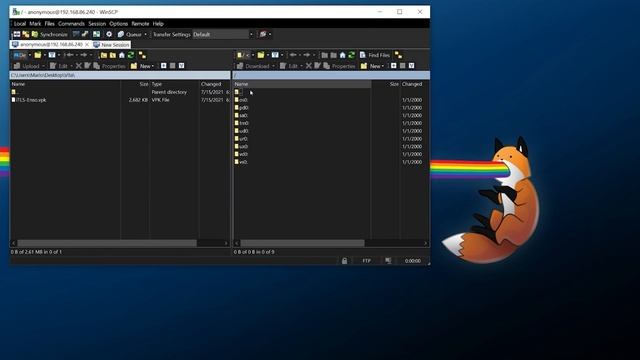The height and width of the screenshot is (360, 640).
Task: Go to local root directory icon
Action: 113,55
